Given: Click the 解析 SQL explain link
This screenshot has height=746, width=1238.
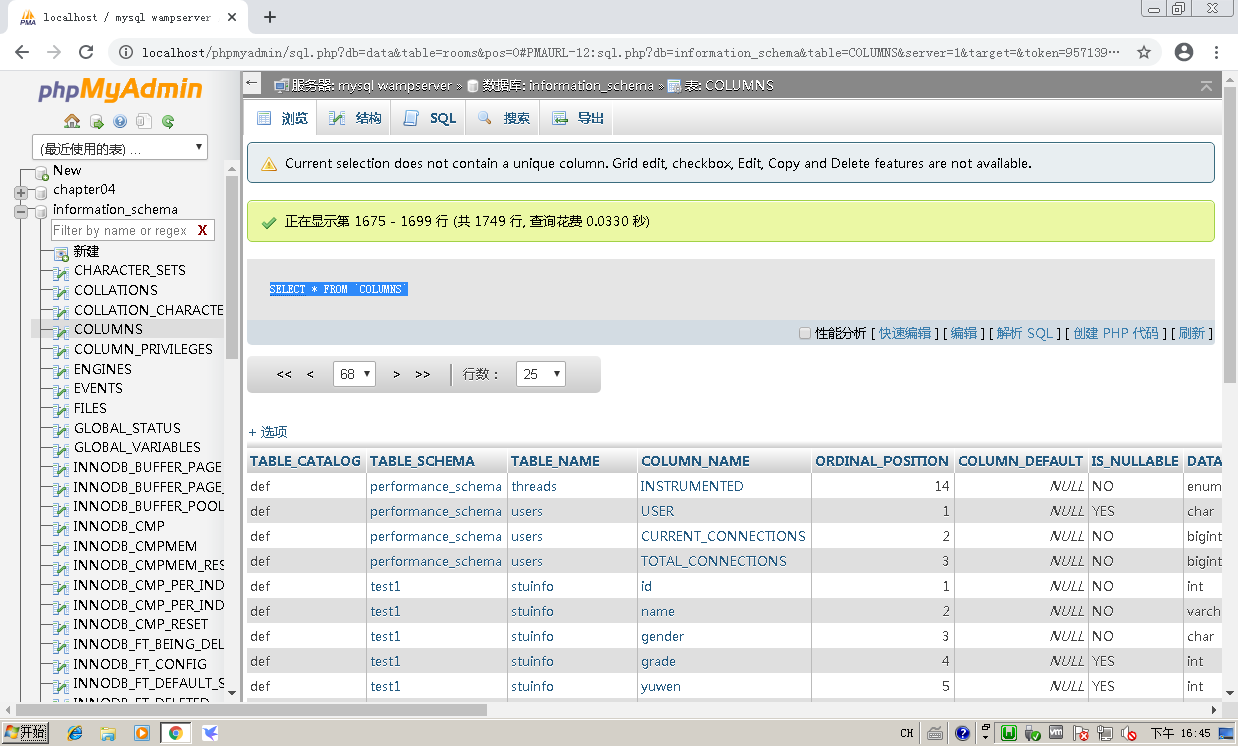Looking at the screenshot, I should (1026, 333).
